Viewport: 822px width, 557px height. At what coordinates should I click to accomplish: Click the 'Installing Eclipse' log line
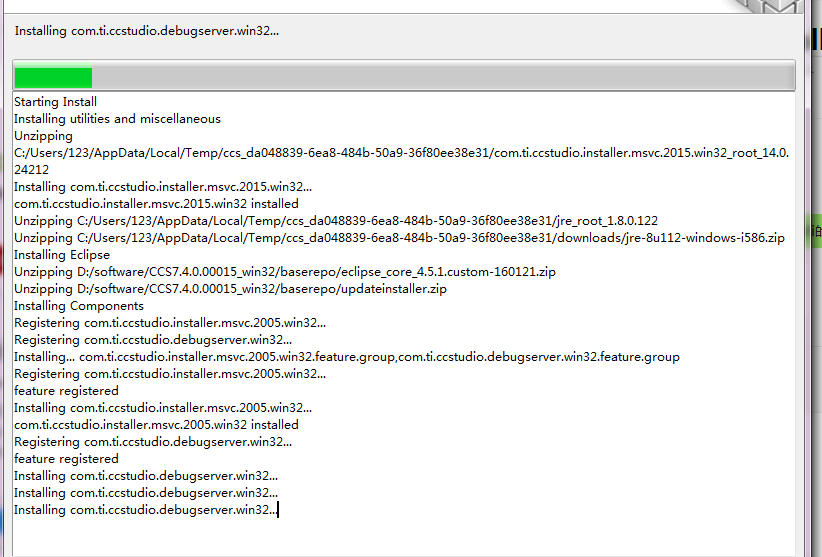tap(62, 255)
